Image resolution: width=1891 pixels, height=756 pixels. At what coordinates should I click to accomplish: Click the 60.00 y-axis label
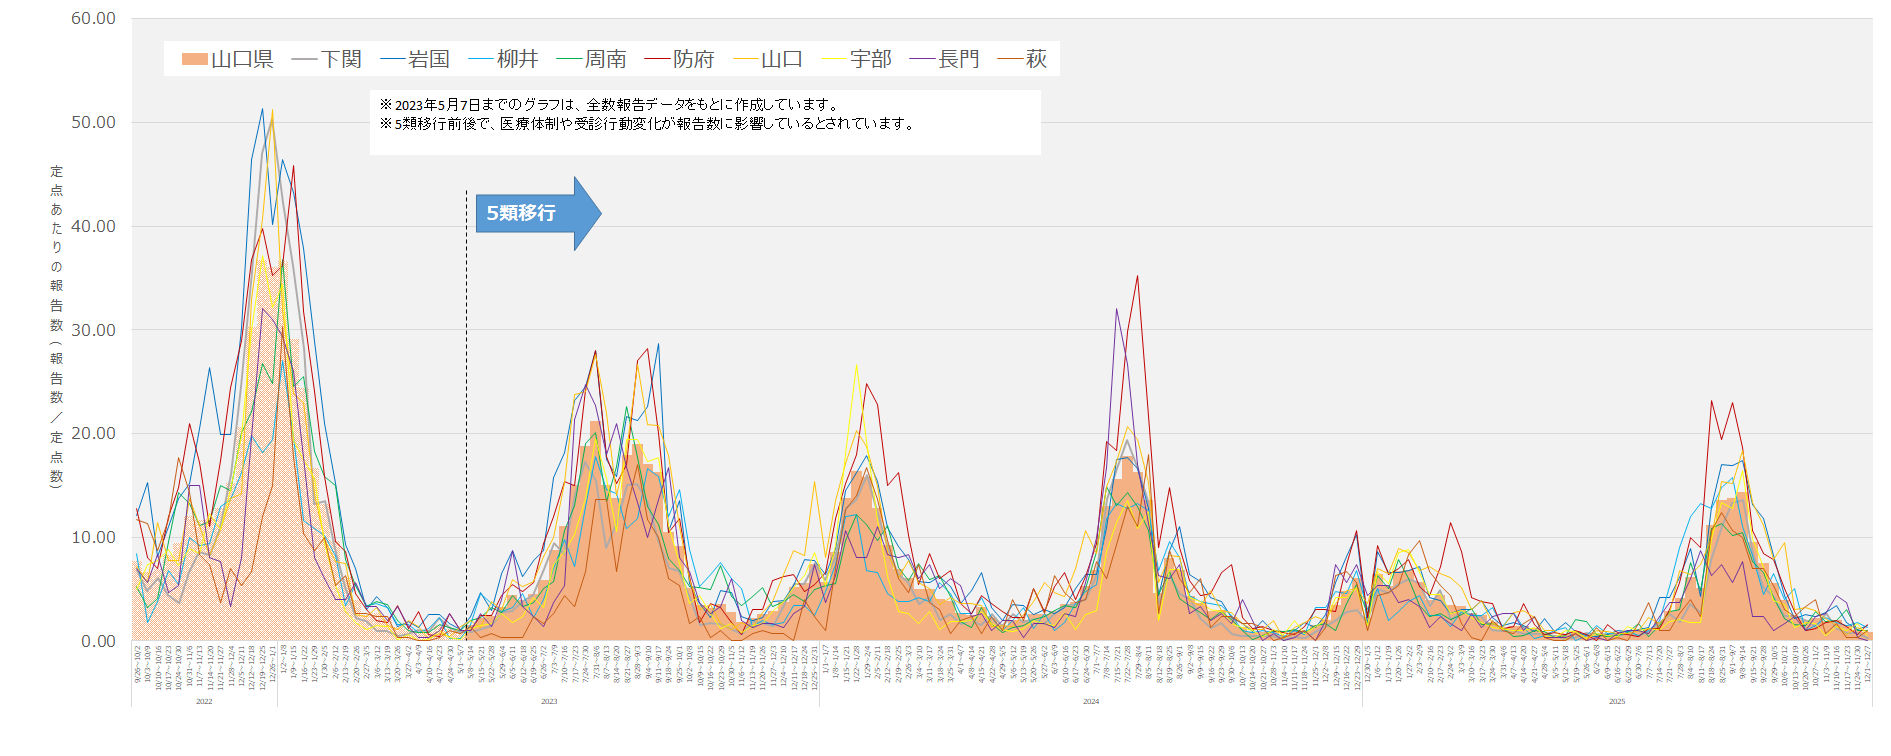[x=93, y=19]
